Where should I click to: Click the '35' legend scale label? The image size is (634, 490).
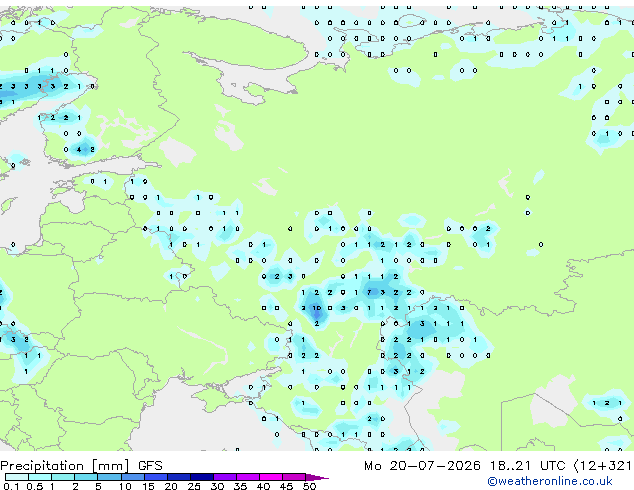coord(241,486)
